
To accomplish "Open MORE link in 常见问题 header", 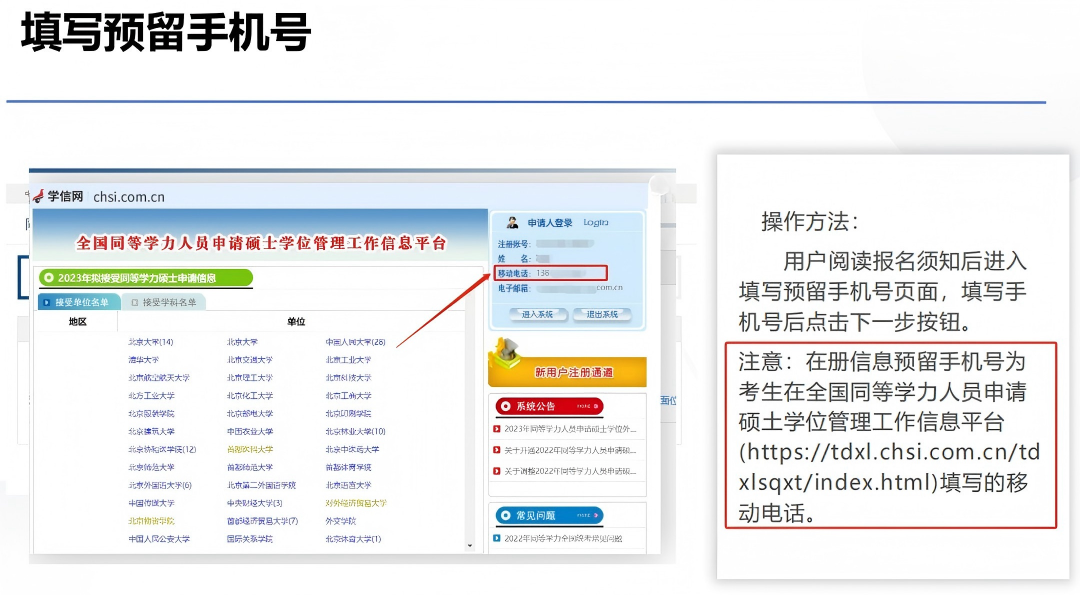I will point(585,516).
